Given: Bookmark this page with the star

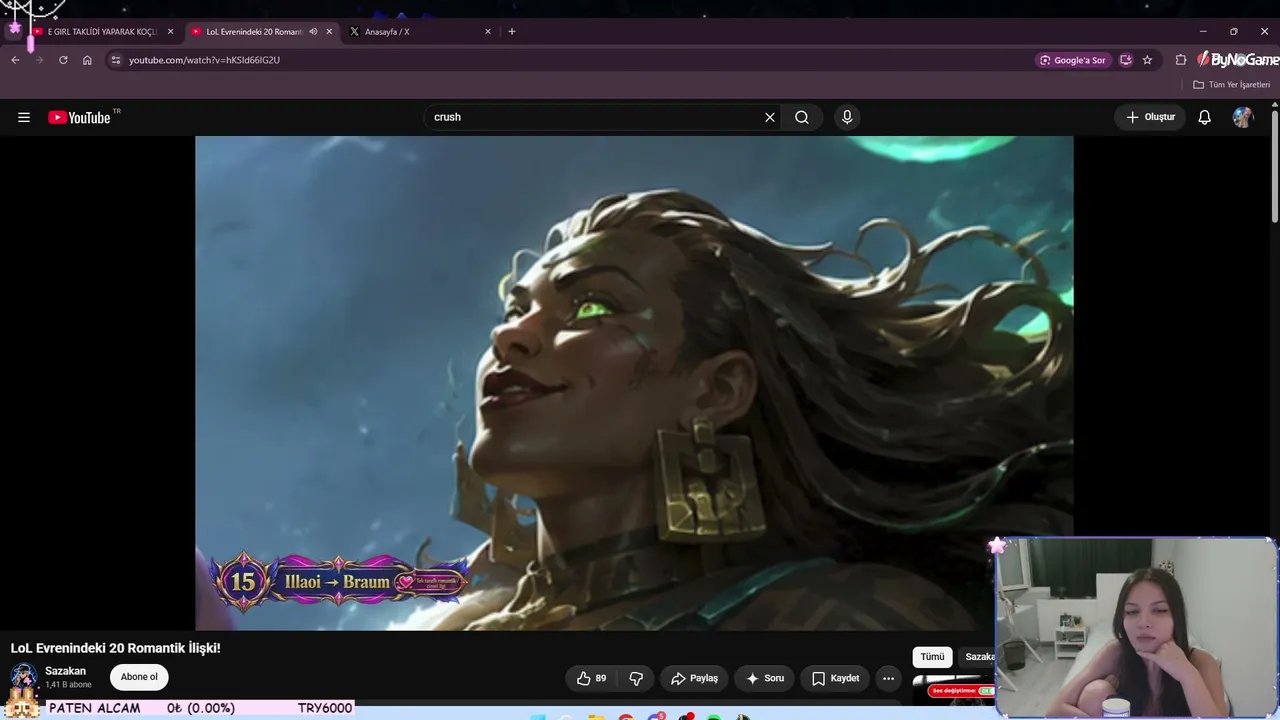Looking at the screenshot, I should [1147, 60].
